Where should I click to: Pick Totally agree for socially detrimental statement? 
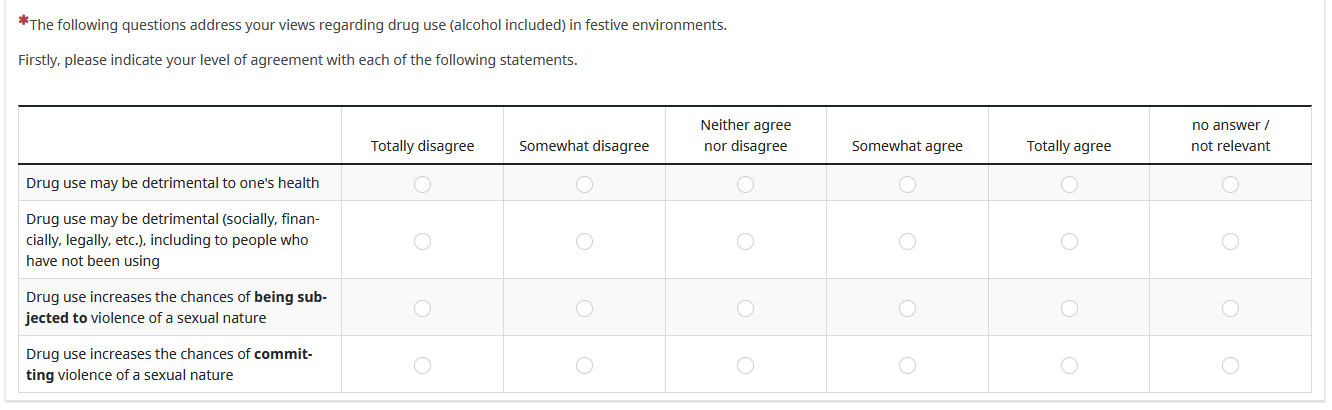1069,241
